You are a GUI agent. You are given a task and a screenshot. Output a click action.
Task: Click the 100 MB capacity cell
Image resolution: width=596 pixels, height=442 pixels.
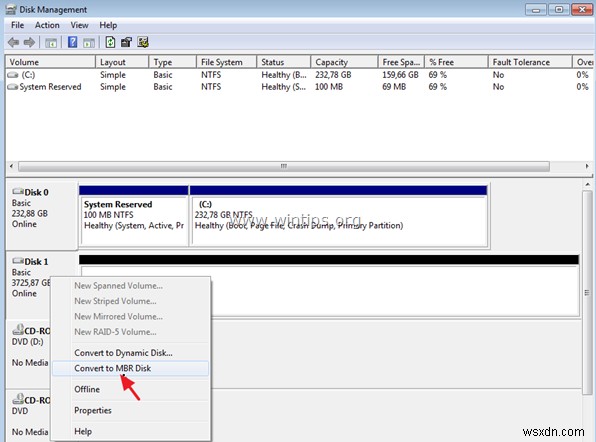pos(329,87)
